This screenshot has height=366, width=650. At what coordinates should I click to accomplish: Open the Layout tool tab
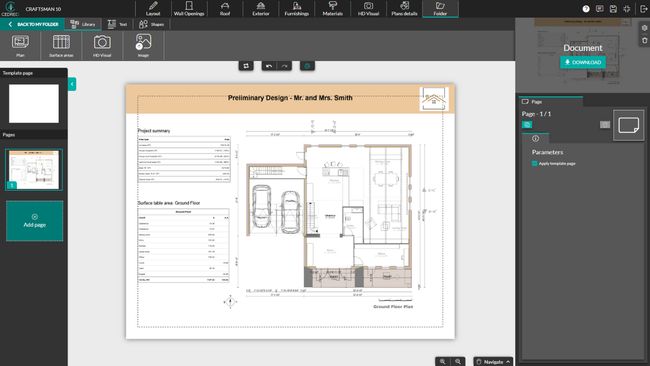click(x=153, y=9)
